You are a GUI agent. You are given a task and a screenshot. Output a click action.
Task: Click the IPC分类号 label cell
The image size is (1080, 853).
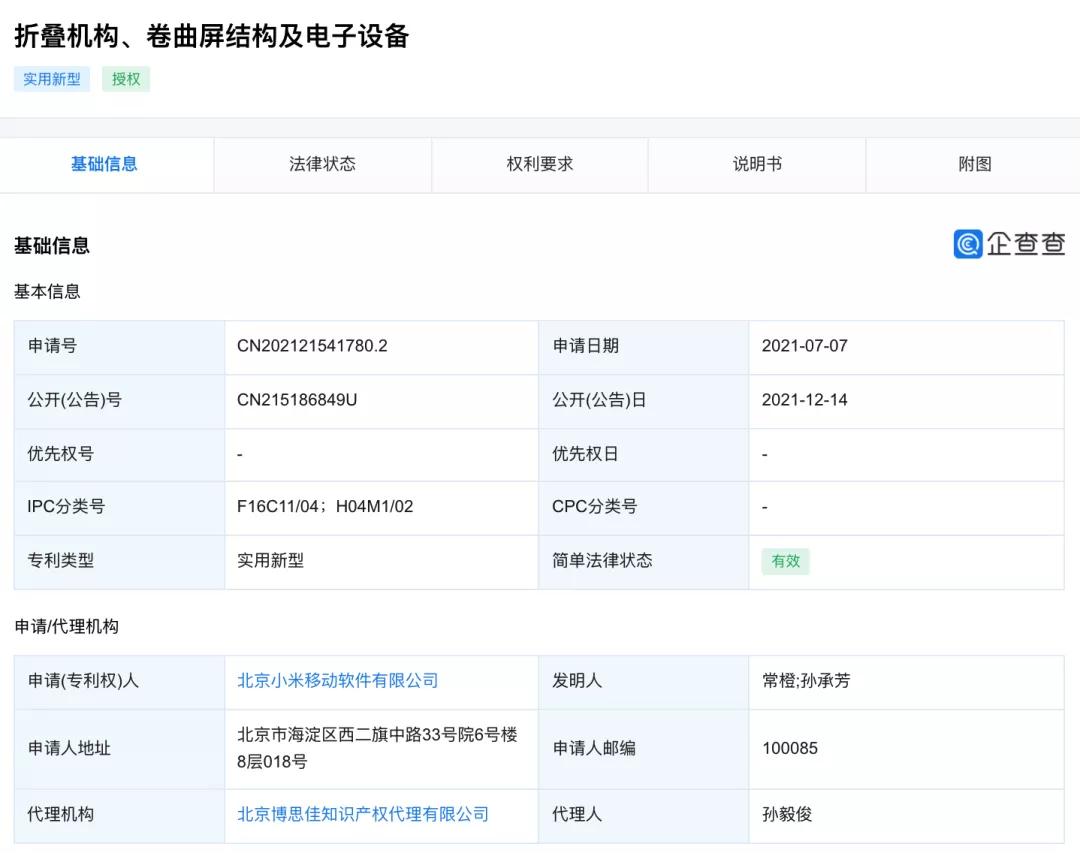[119, 506]
